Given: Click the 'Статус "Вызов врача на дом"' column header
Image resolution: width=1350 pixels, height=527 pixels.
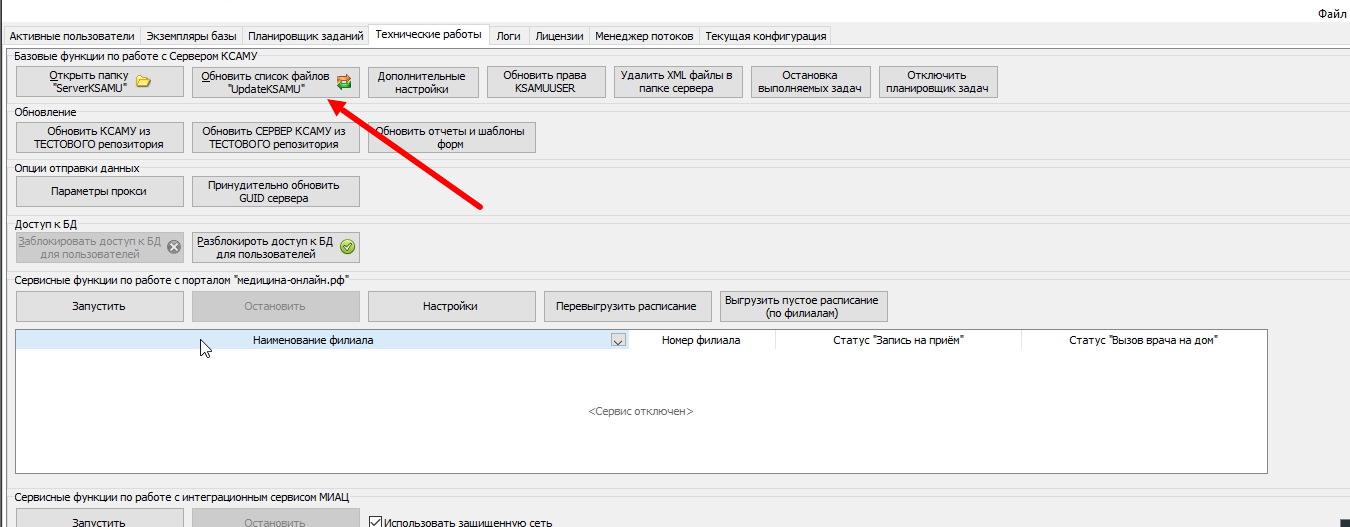Looking at the screenshot, I should (x=1144, y=340).
